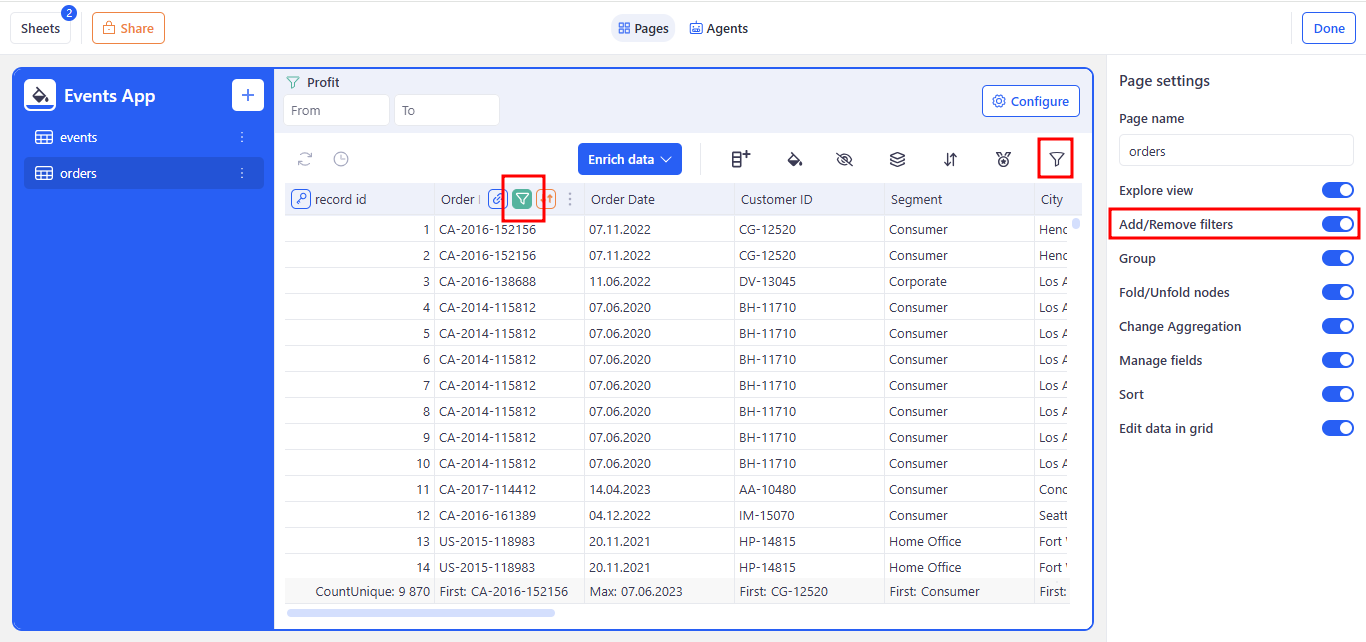Click the Profit From input field
This screenshot has height=642, width=1366.
[336, 110]
